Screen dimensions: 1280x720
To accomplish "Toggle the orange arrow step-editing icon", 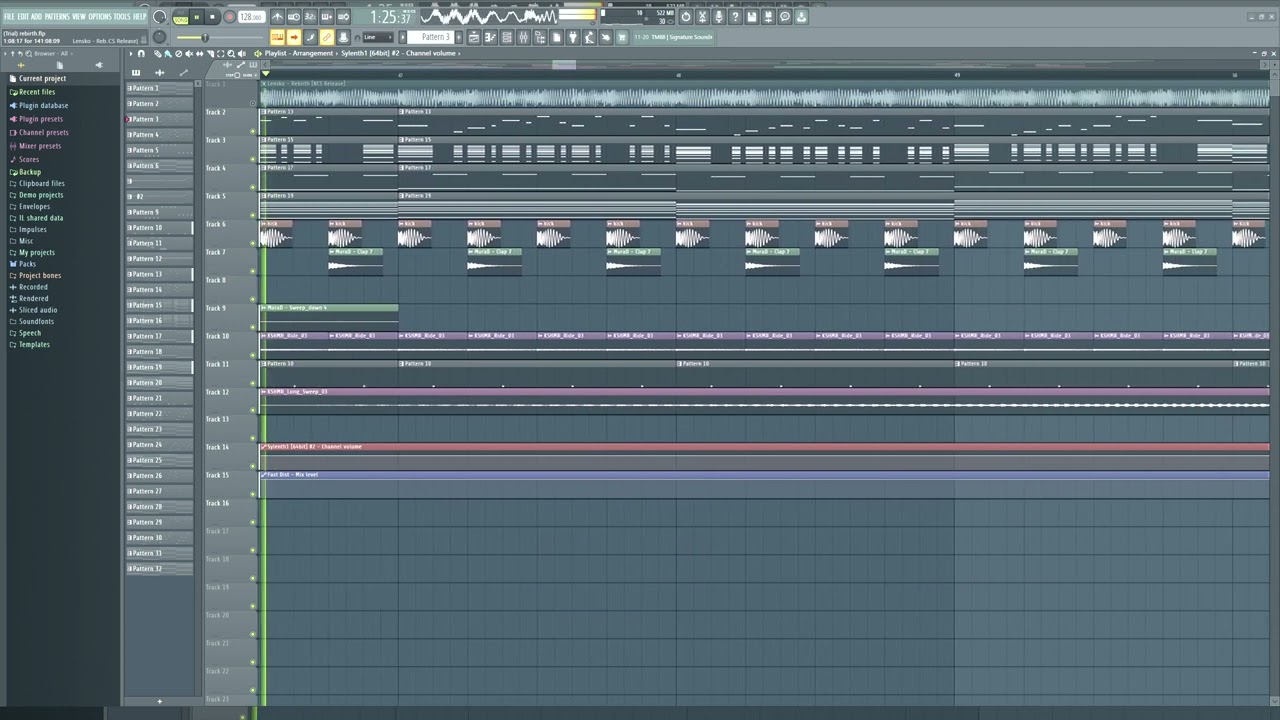I will [x=294, y=37].
